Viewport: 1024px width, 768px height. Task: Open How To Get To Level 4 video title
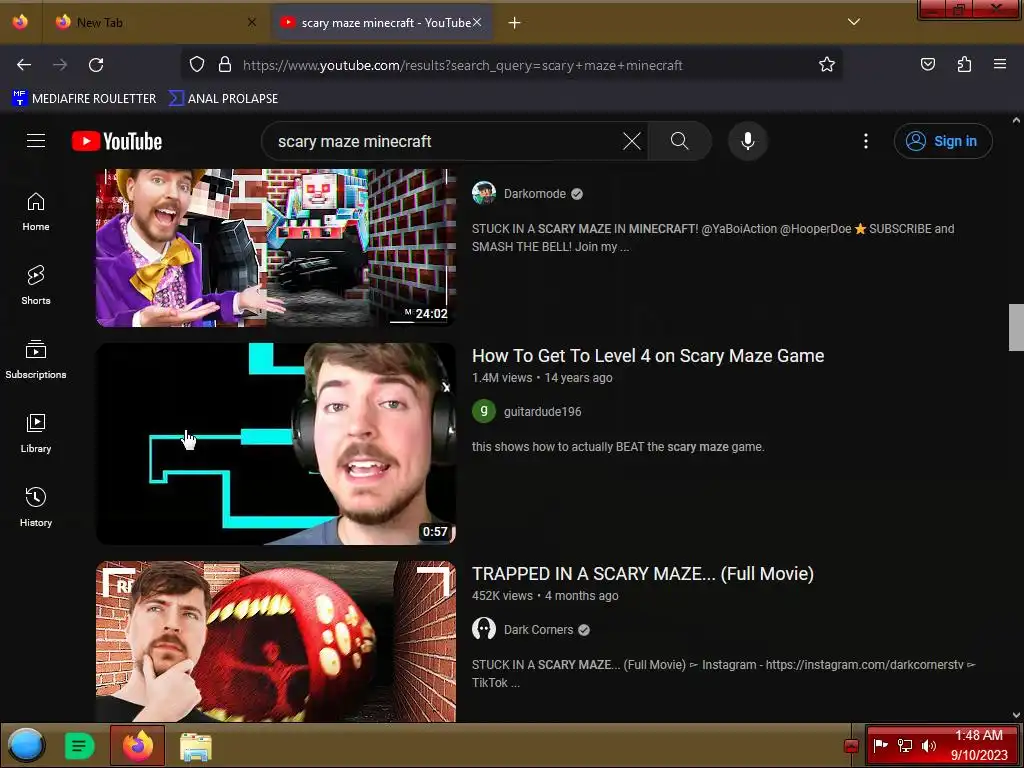point(648,356)
